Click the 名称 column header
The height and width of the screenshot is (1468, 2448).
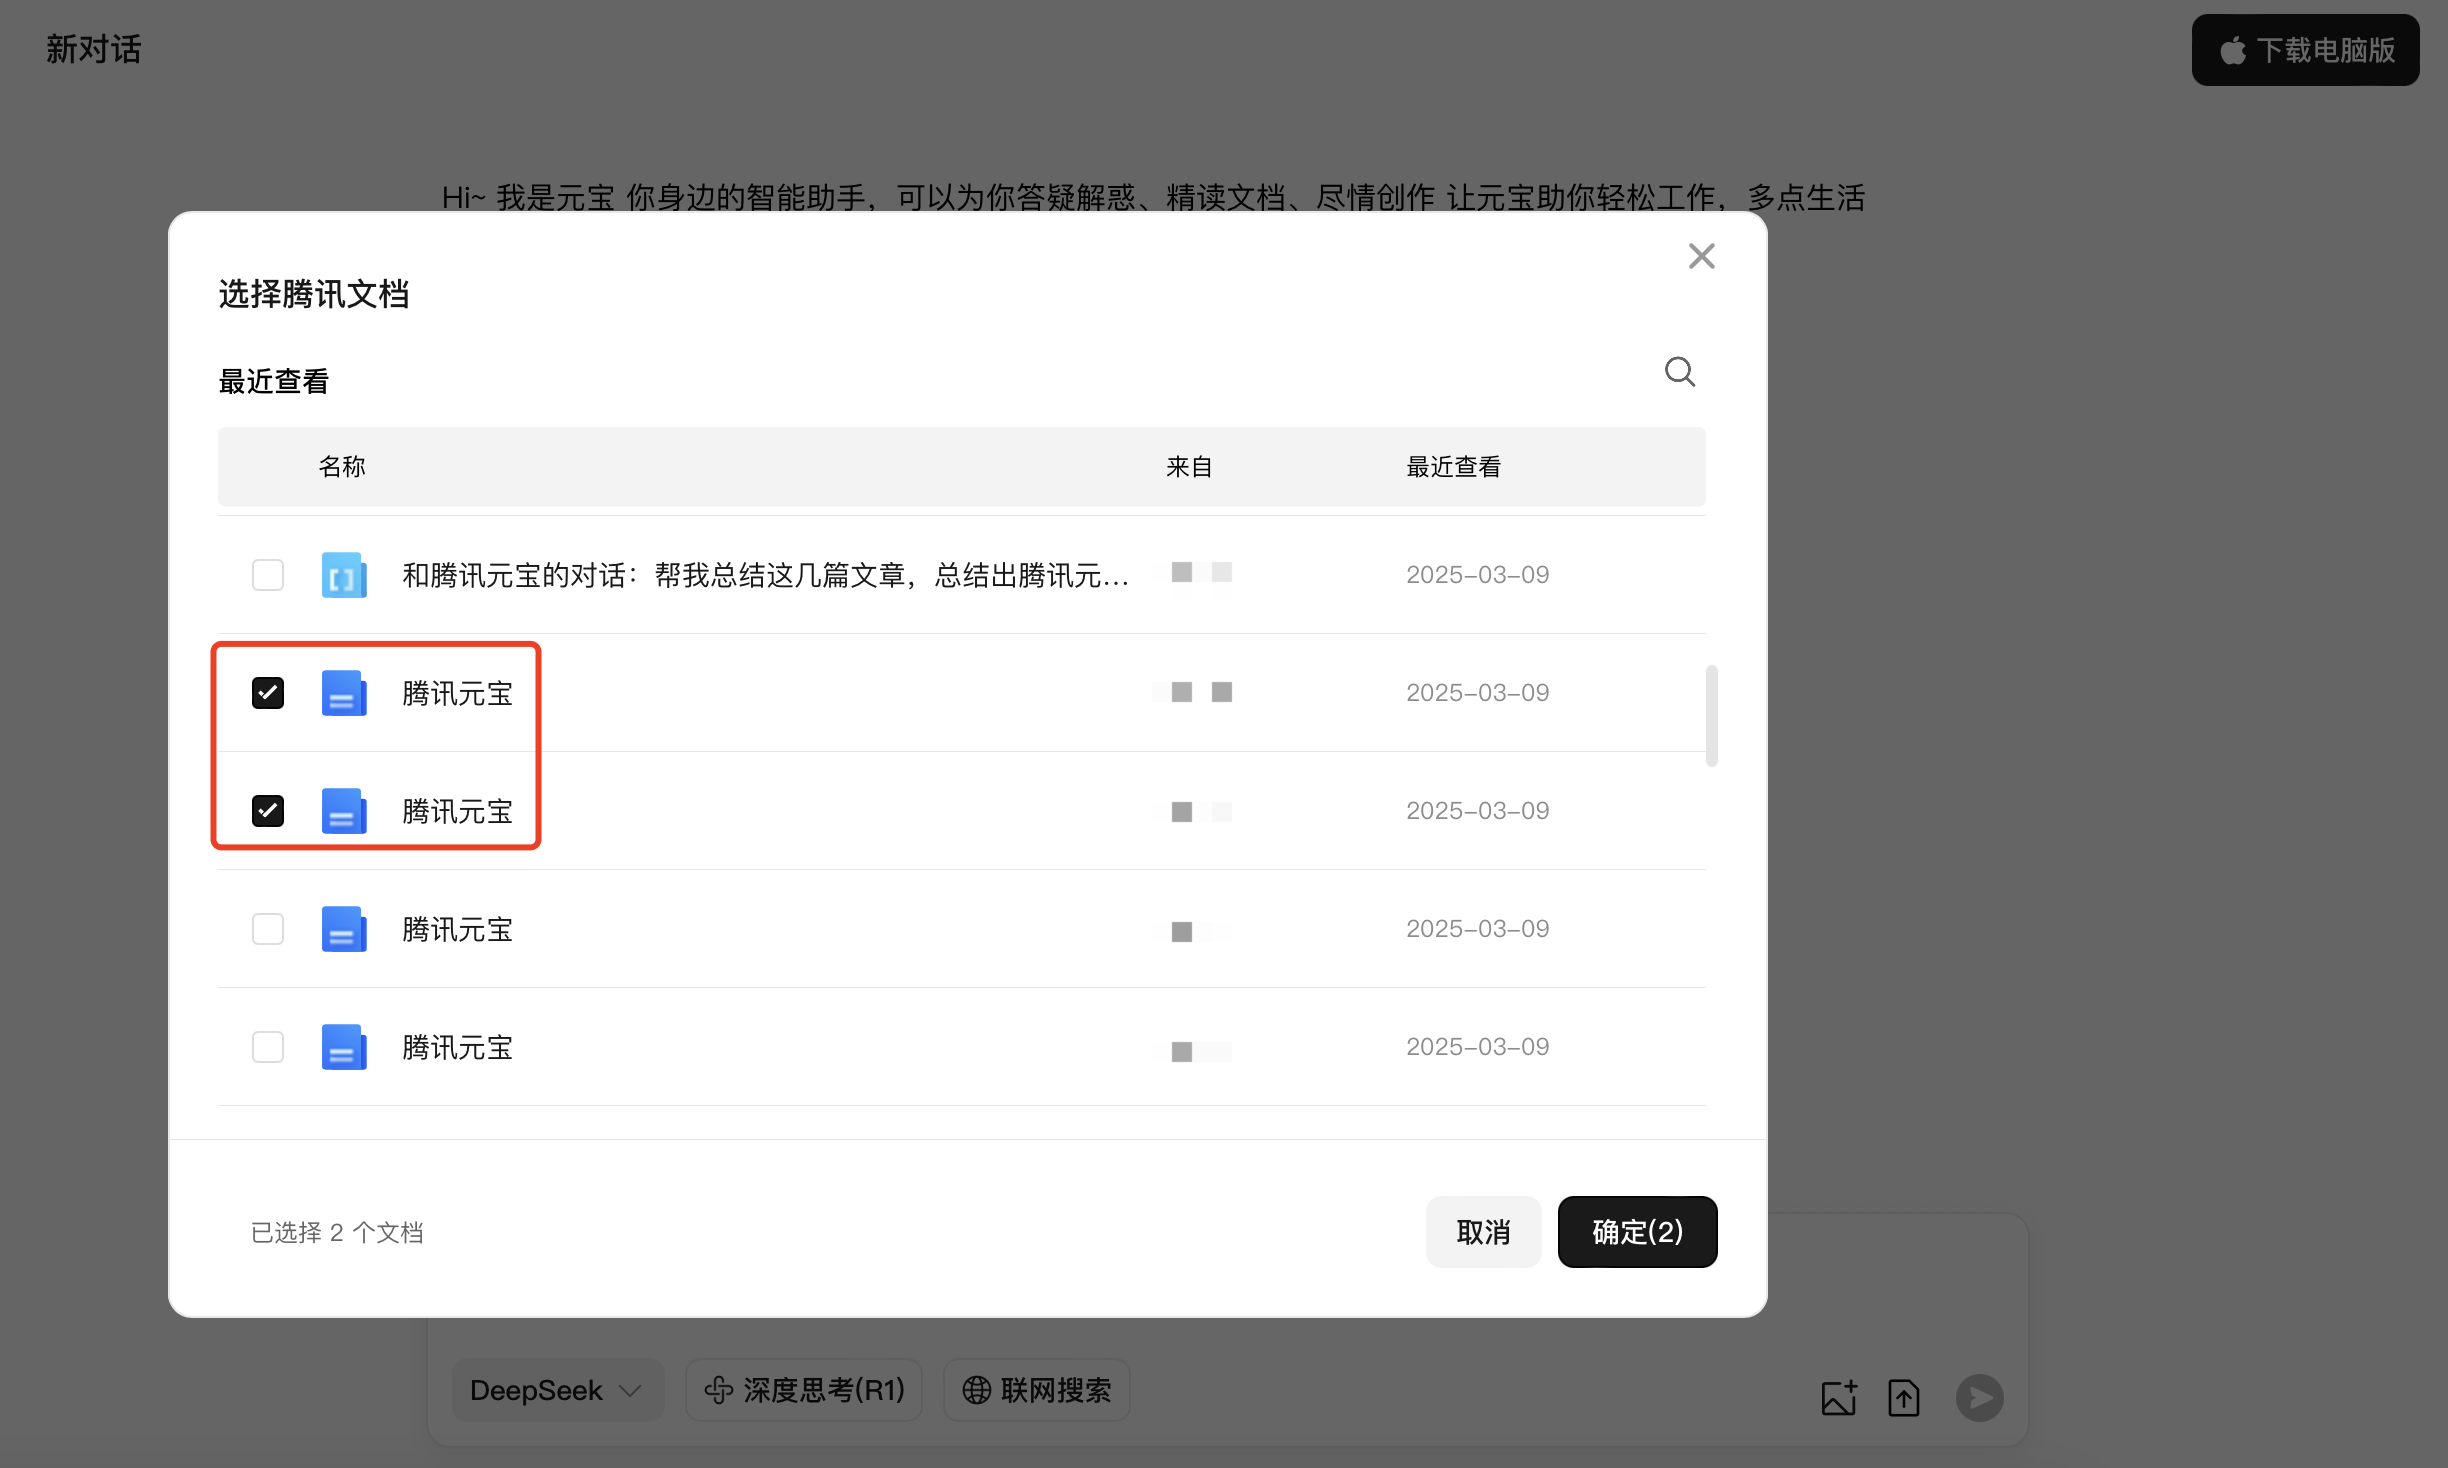point(342,467)
